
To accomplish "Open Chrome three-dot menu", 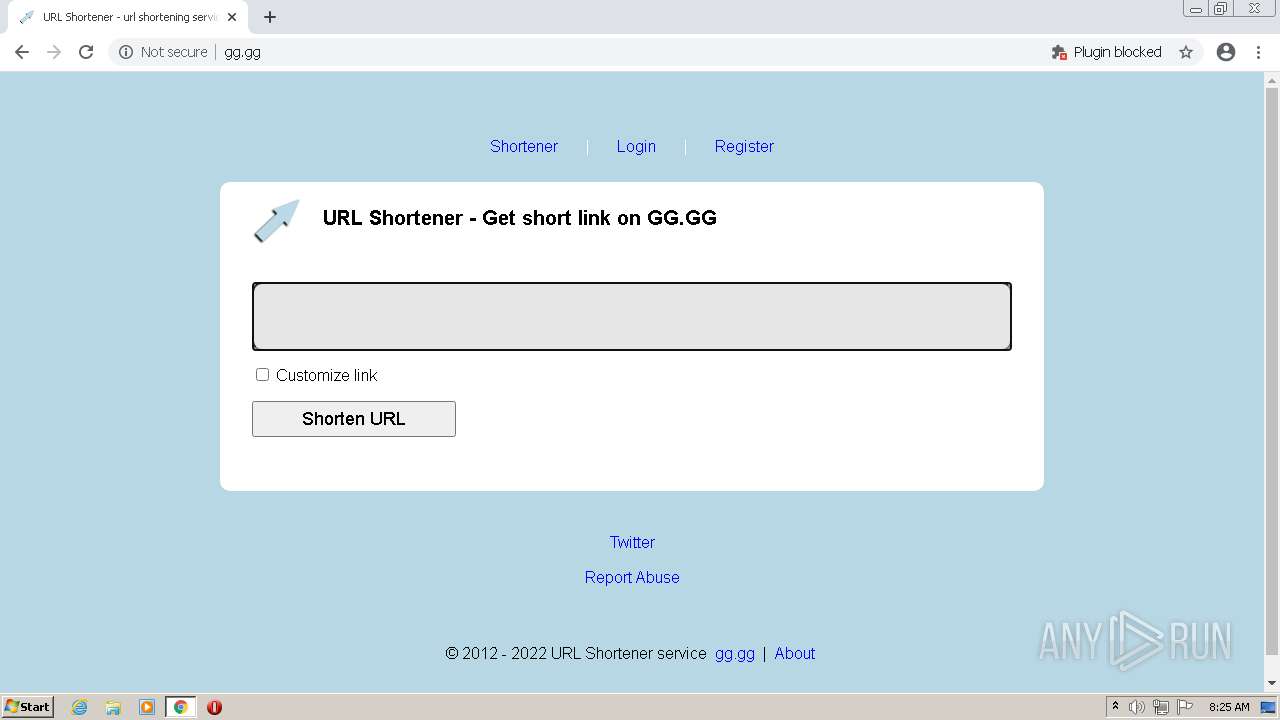I will pos(1259,52).
